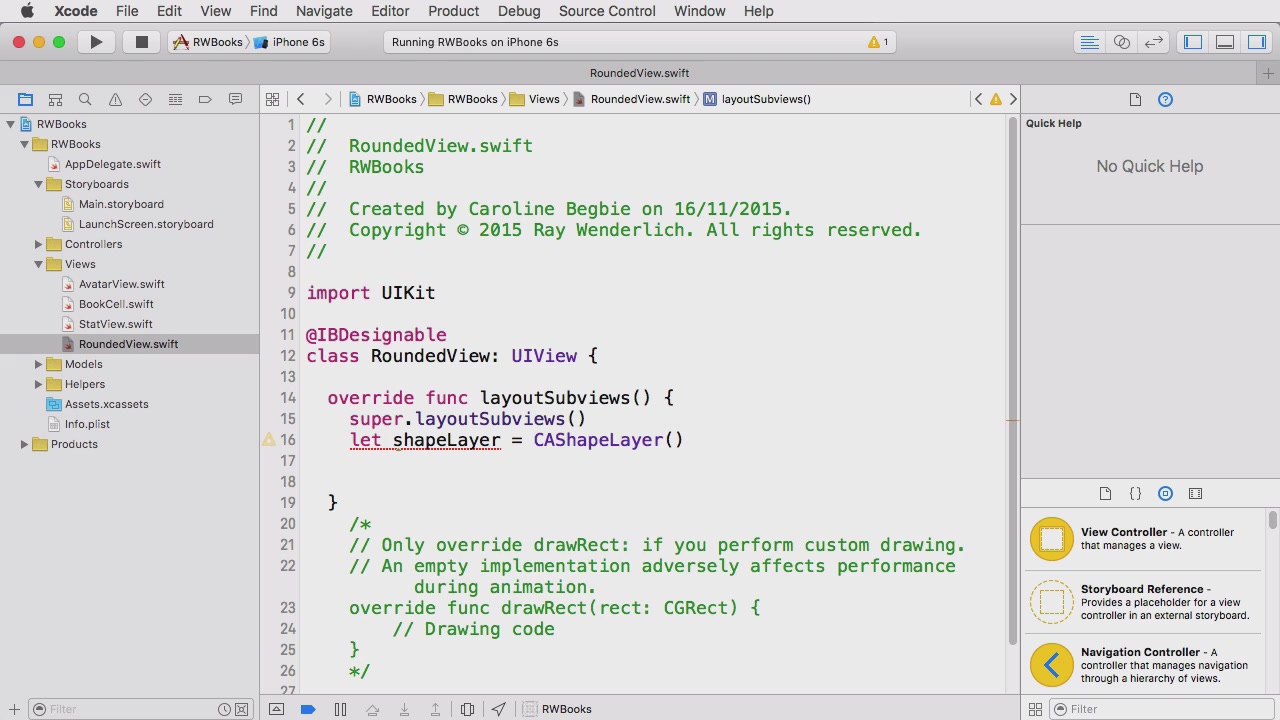Screen dimensions: 1280x720
Task: Collapse the RWBooks project root
Action: 10,124
